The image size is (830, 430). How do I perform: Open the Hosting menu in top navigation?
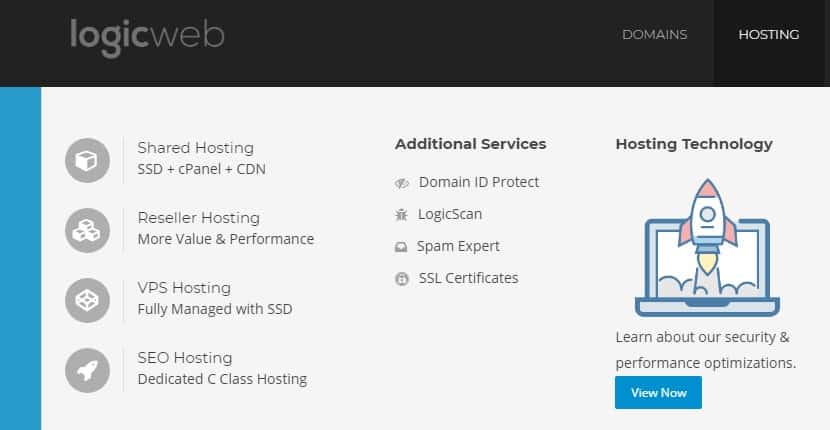(769, 34)
